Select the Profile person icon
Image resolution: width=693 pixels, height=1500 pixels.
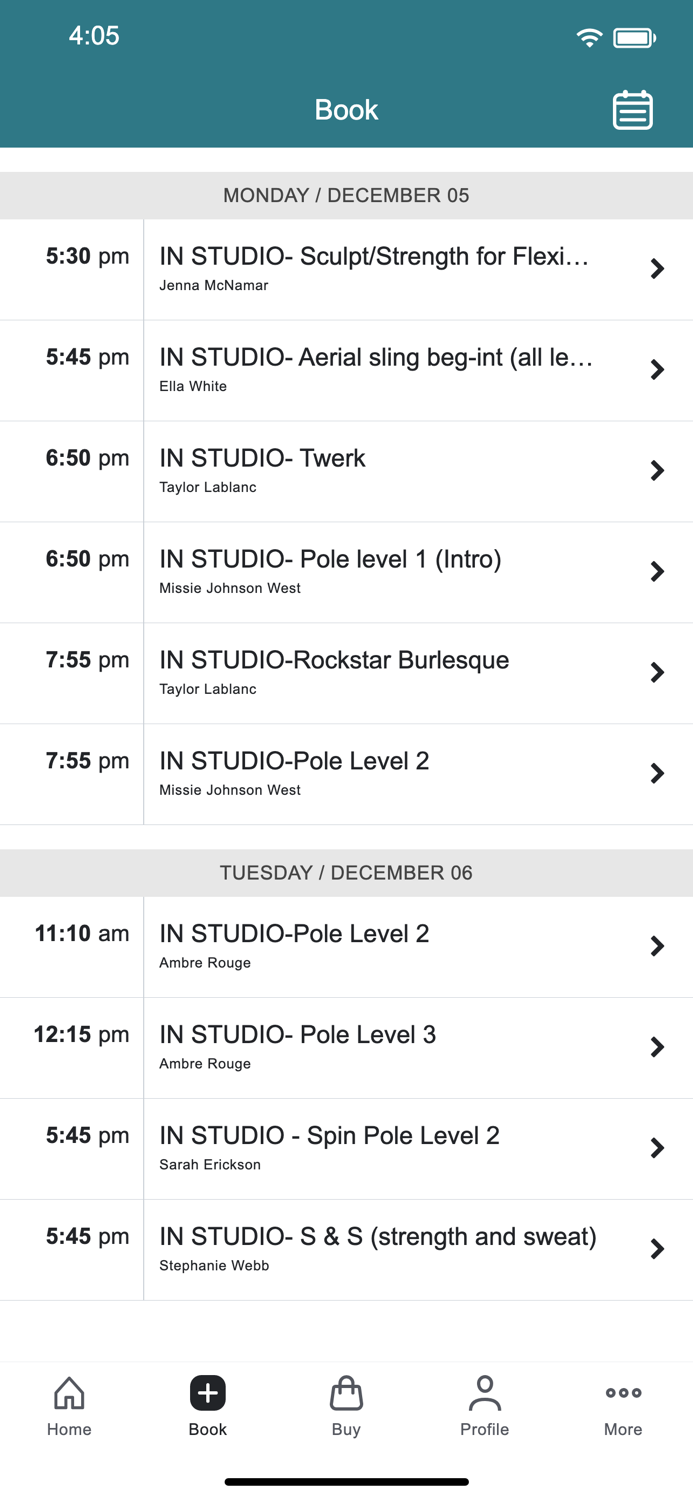click(x=484, y=1393)
